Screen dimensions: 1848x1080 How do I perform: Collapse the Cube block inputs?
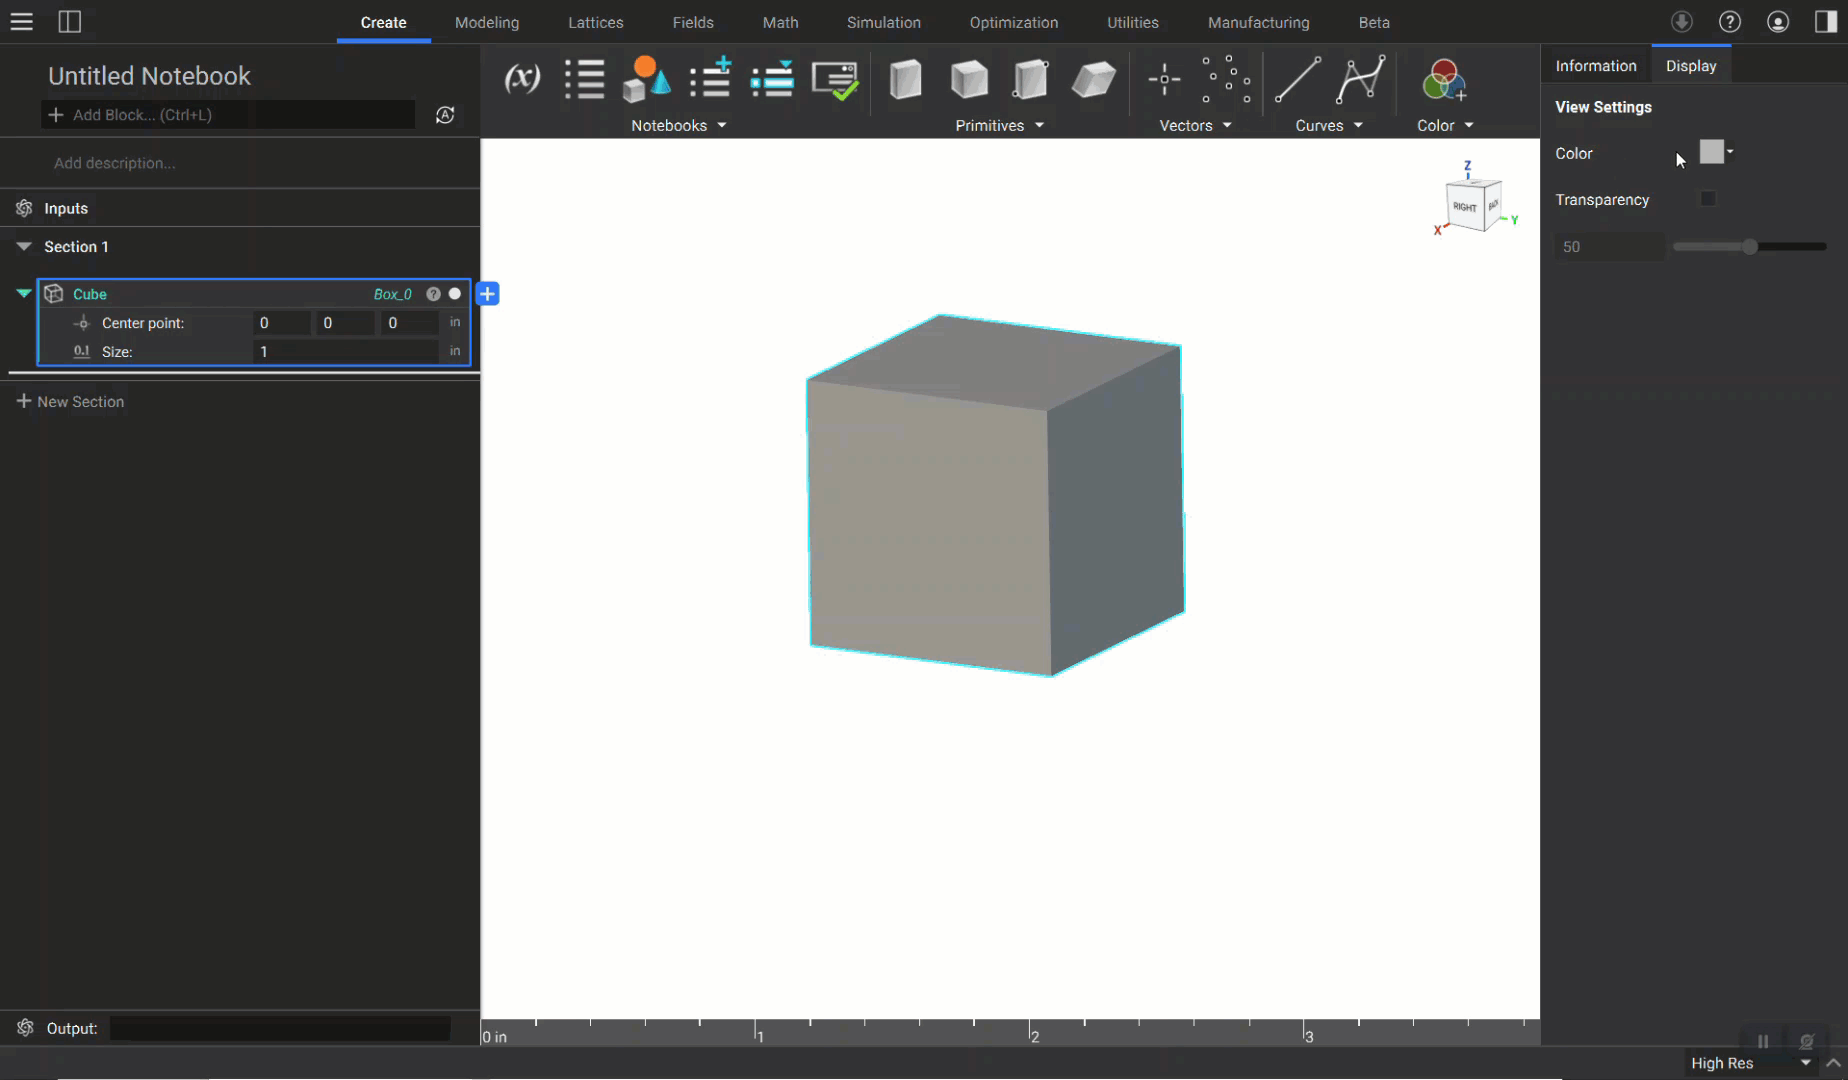(x=23, y=293)
